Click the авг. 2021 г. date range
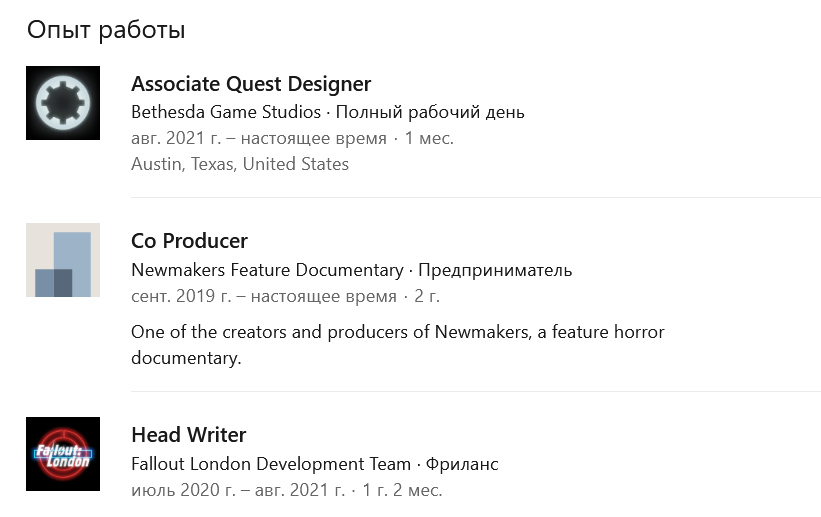Screen dimensions: 821x517 (259, 138)
